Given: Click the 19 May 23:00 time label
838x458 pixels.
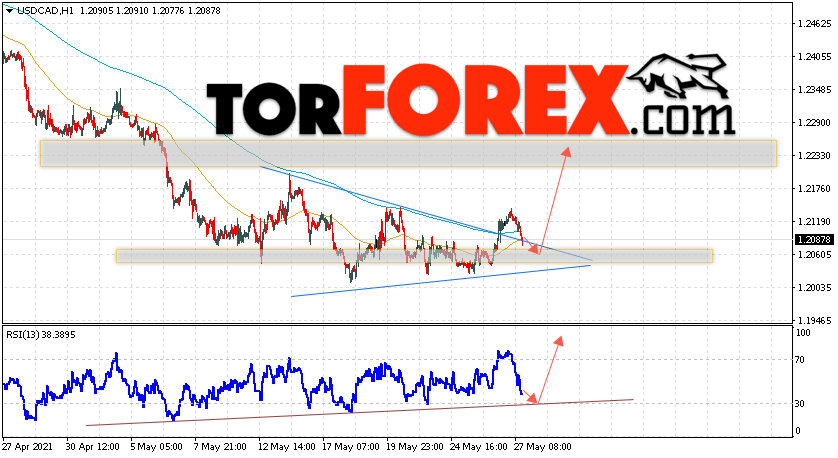Looking at the screenshot, I should tap(414, 447).
